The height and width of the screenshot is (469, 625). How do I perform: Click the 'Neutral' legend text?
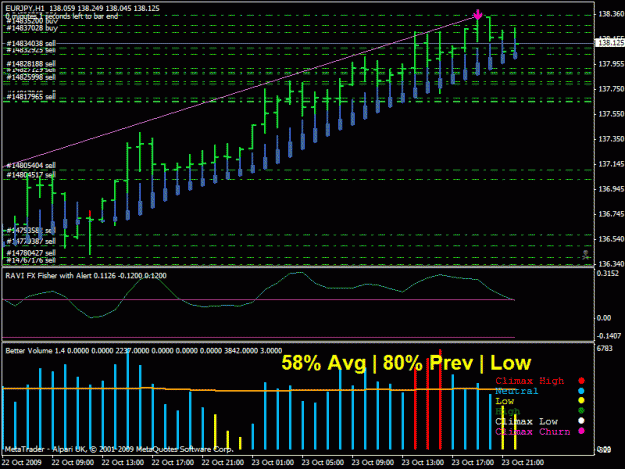click(517, 391)
